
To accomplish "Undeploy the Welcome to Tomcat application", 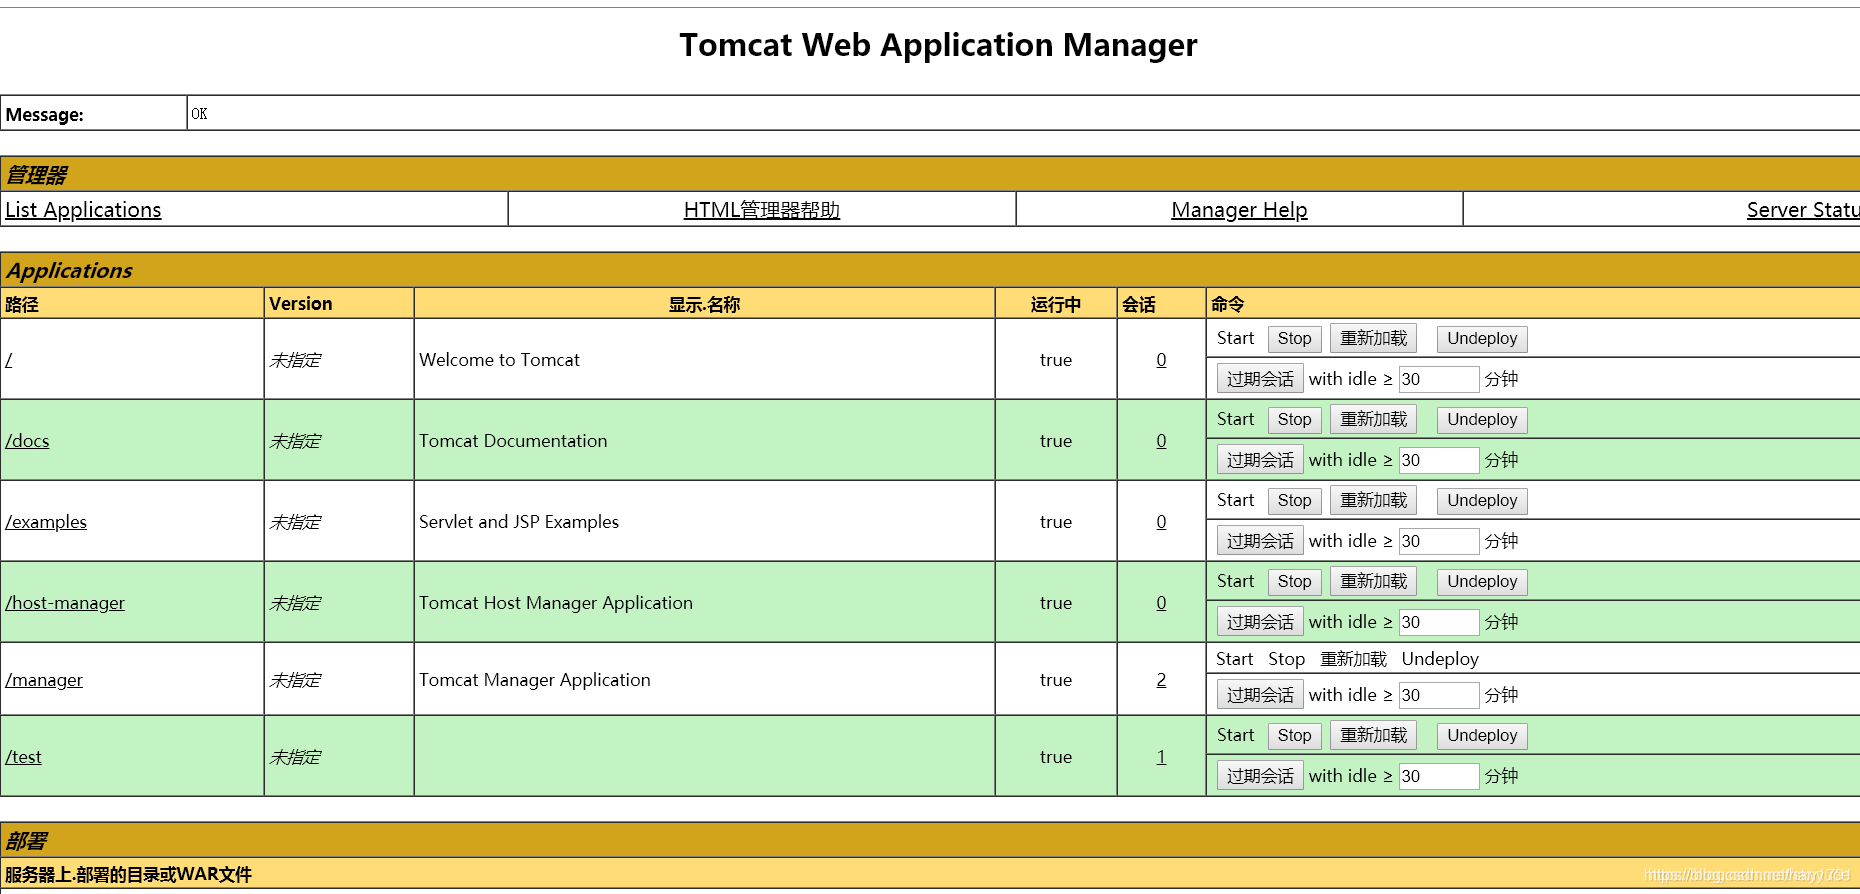I will tap(1482, 339).
